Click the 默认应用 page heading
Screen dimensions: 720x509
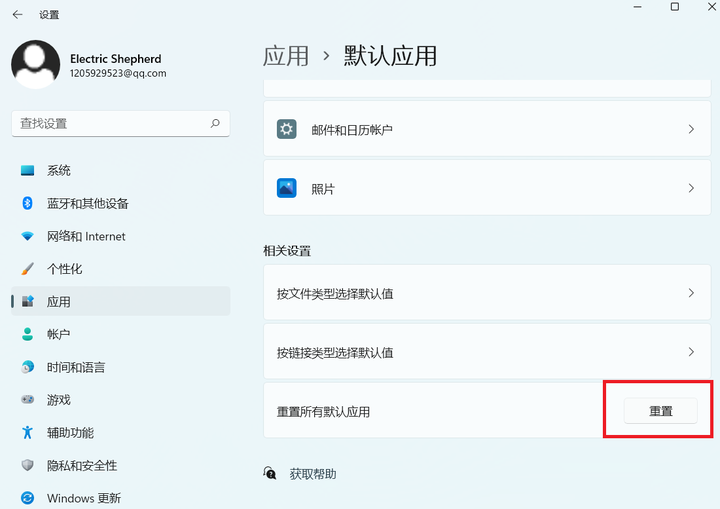[390, 56]
